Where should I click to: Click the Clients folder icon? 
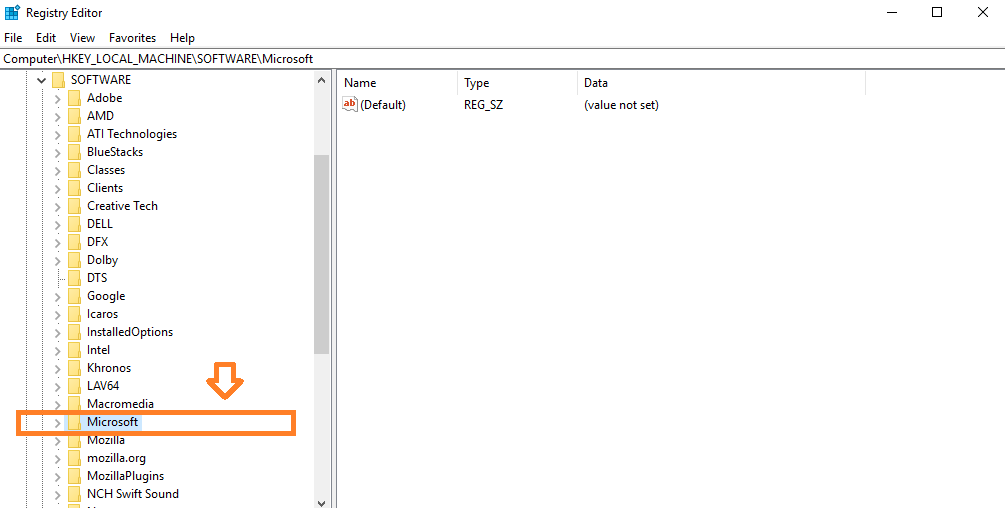[74, 188]
